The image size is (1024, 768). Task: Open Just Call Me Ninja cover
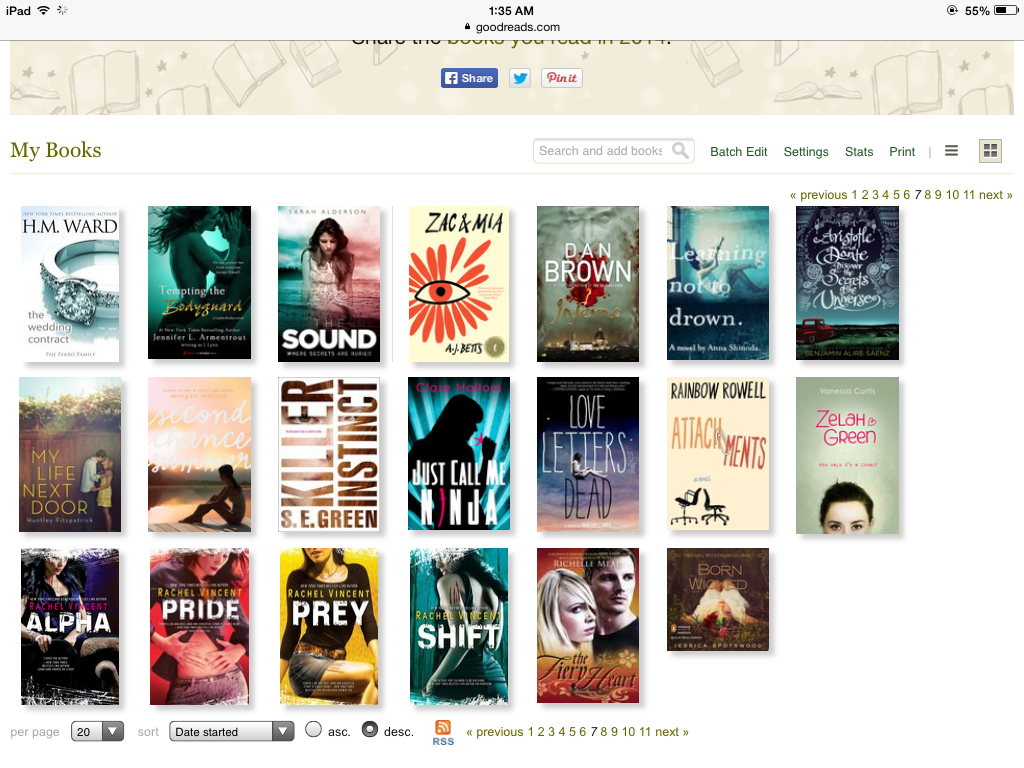point(458,454)
